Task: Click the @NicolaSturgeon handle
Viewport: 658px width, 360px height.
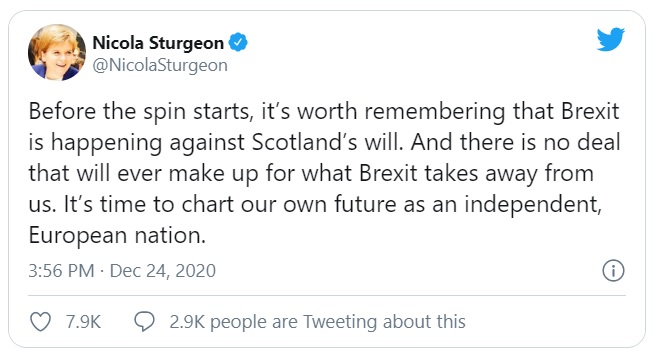Action: click(160, 65)
